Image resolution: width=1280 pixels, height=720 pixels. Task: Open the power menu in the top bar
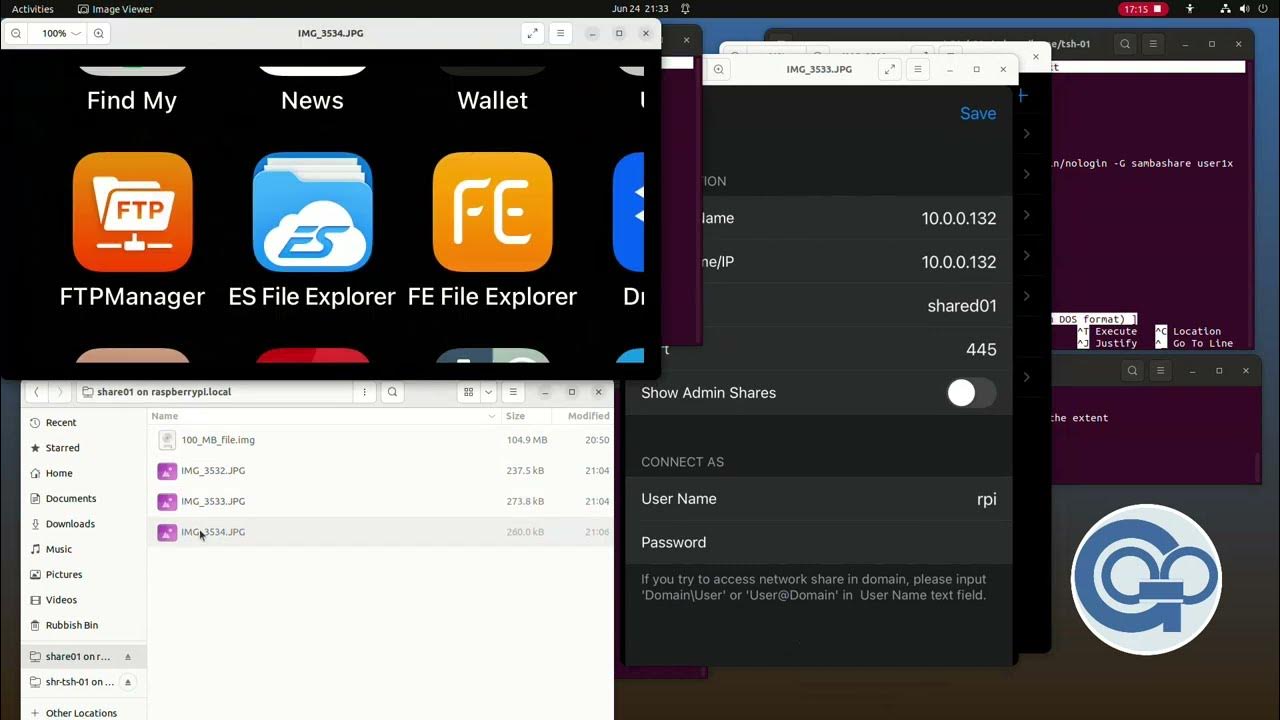point(1263,9)
